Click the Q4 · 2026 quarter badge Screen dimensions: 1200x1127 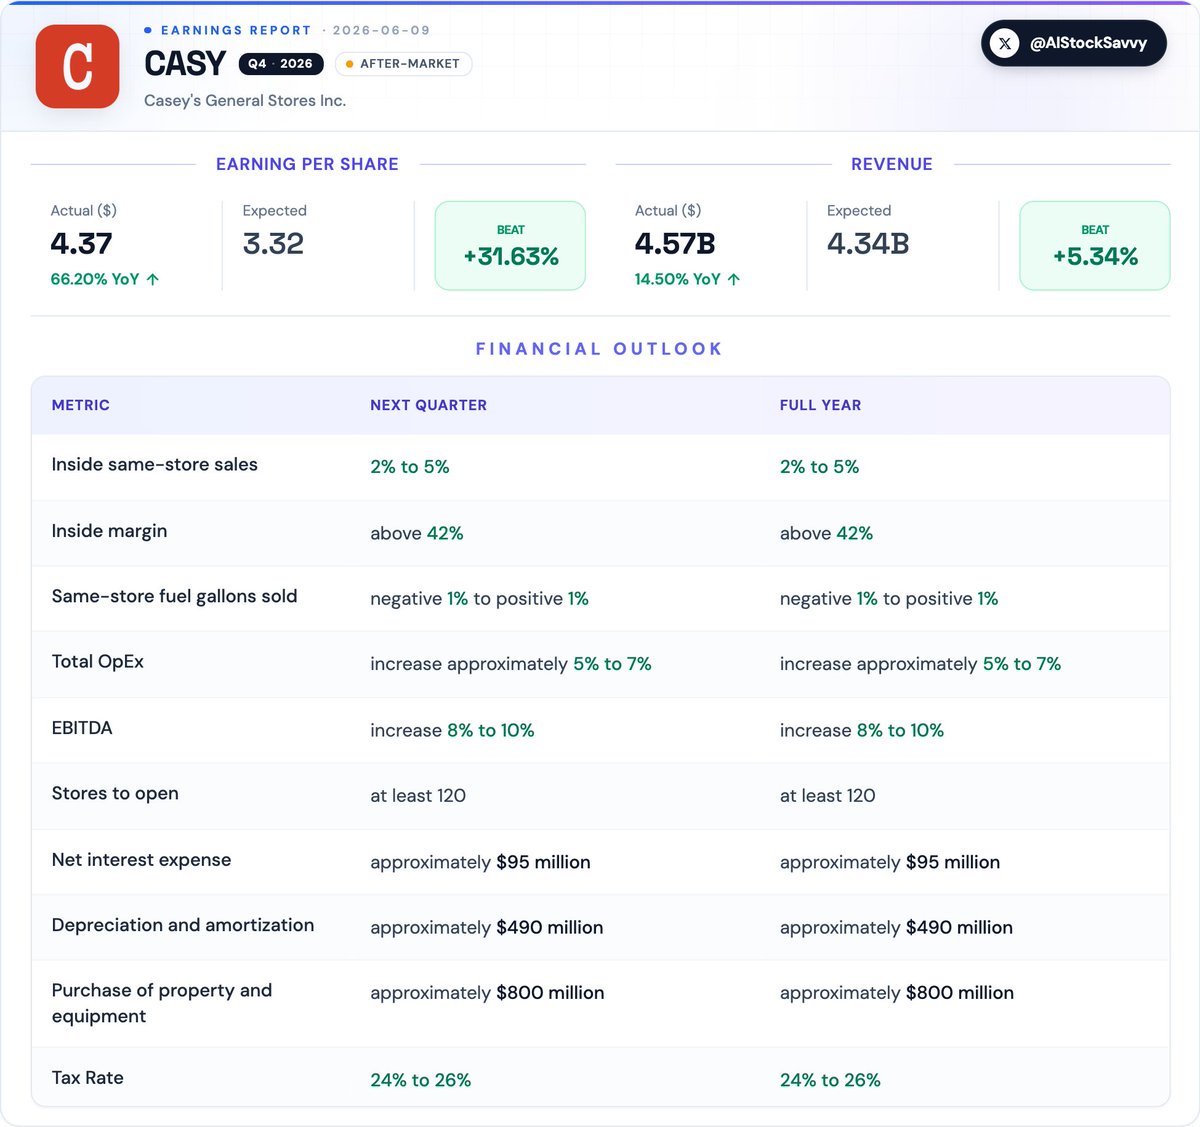(281, 63)
